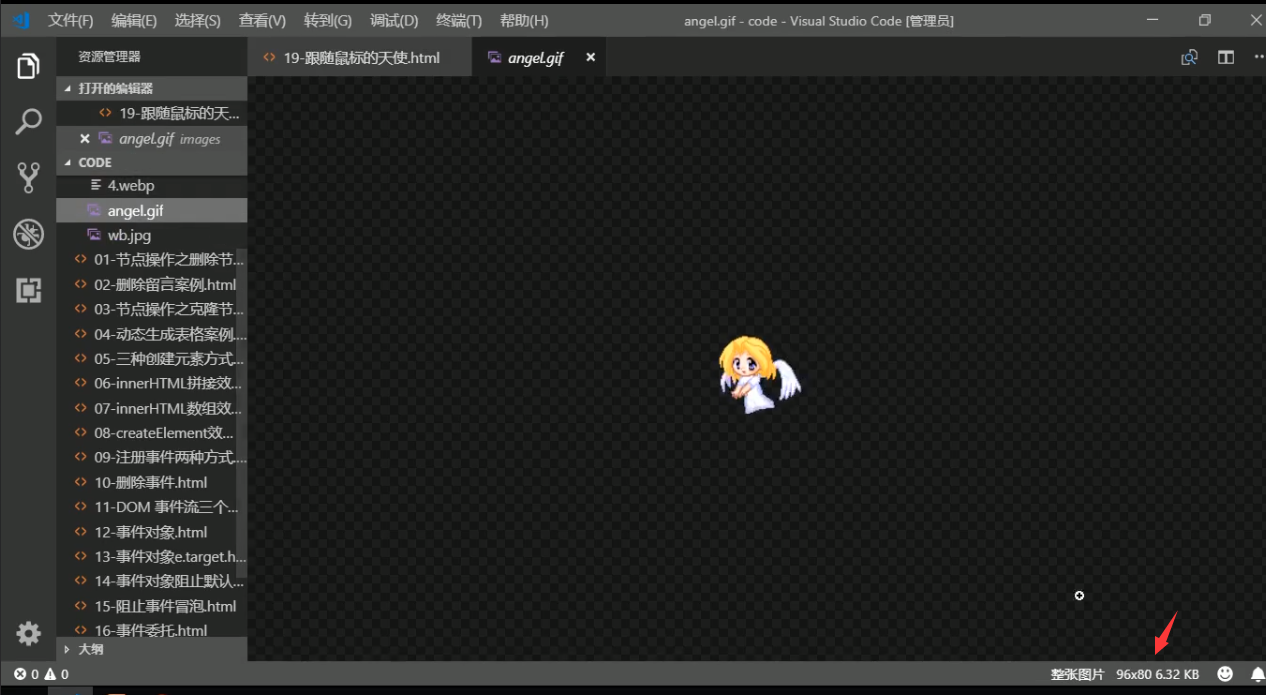The image size is (1266, 695).
Task: Click the 6.32 KB file size status
Action: (x=1178, y=674)
